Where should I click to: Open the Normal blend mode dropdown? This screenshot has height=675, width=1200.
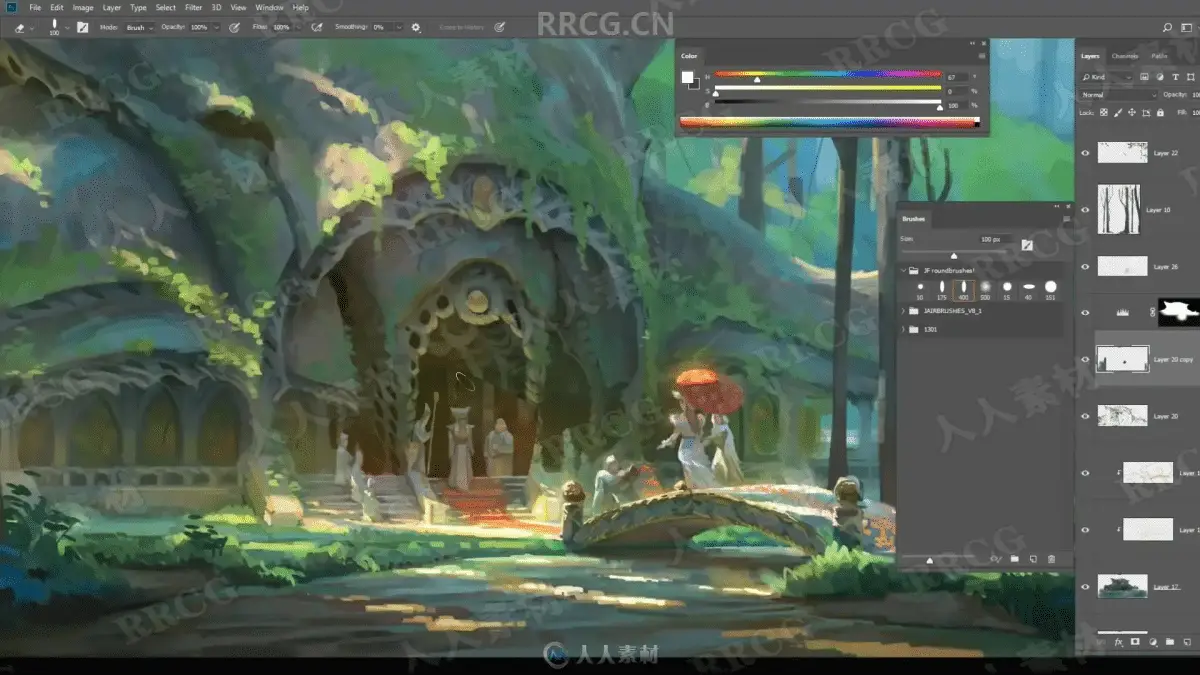coord(1118,95)
